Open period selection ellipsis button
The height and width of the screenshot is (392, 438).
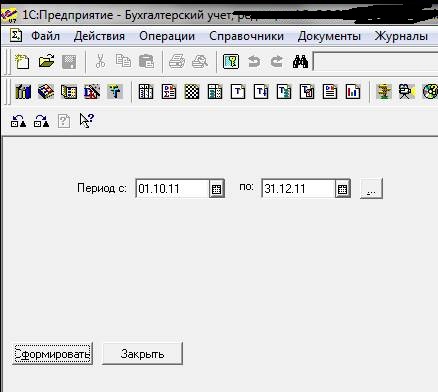[371, 189]
